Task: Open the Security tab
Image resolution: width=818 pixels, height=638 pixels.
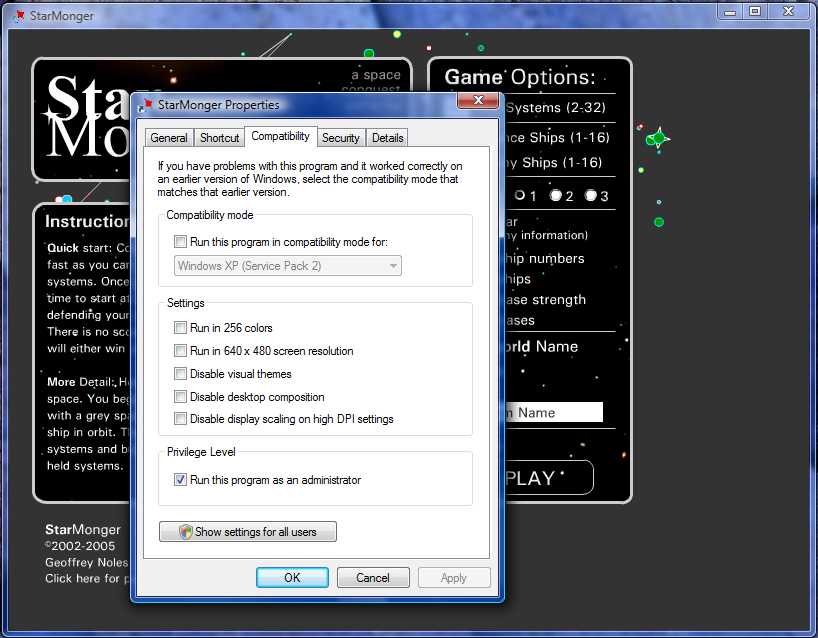Action: click(341, 138)
